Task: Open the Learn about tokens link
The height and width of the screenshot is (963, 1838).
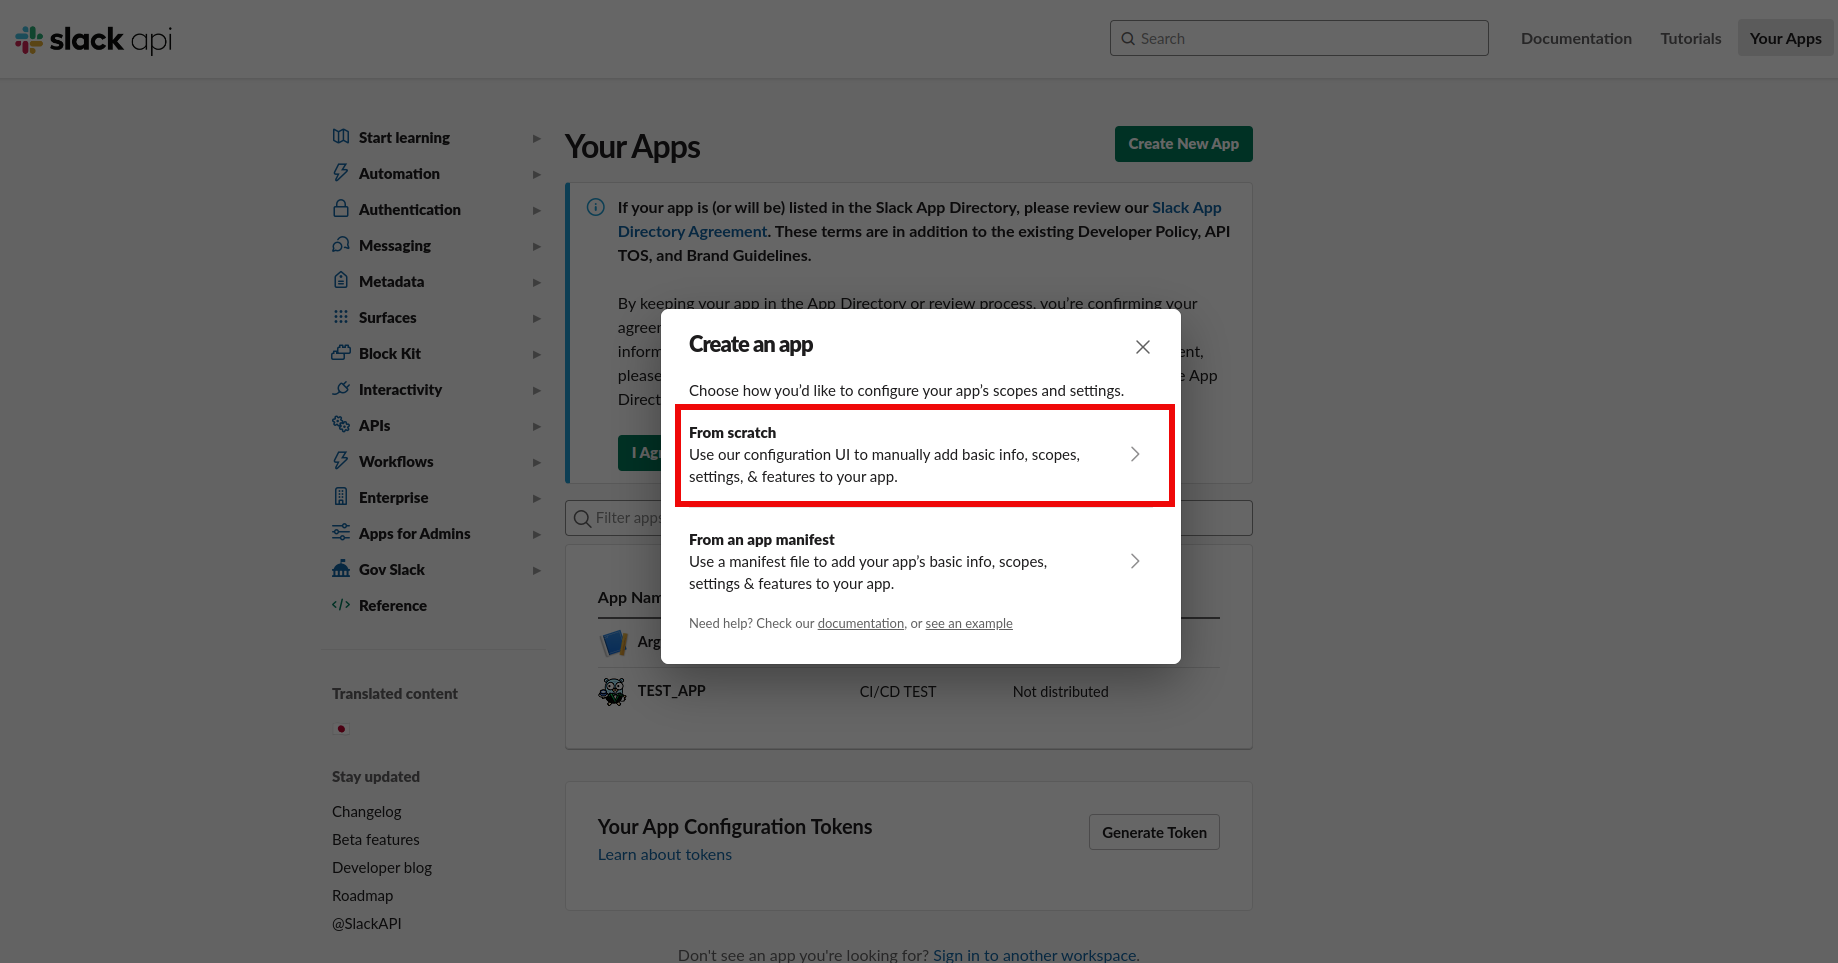Action: (665, 854)
